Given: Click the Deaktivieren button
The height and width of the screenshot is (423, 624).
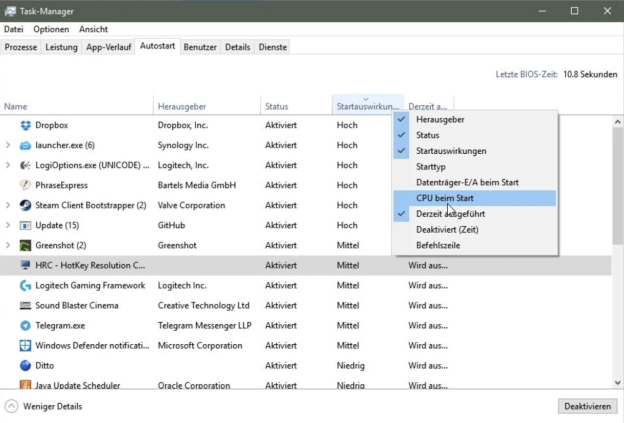Looking at the screenshot, I should point(587,406).
